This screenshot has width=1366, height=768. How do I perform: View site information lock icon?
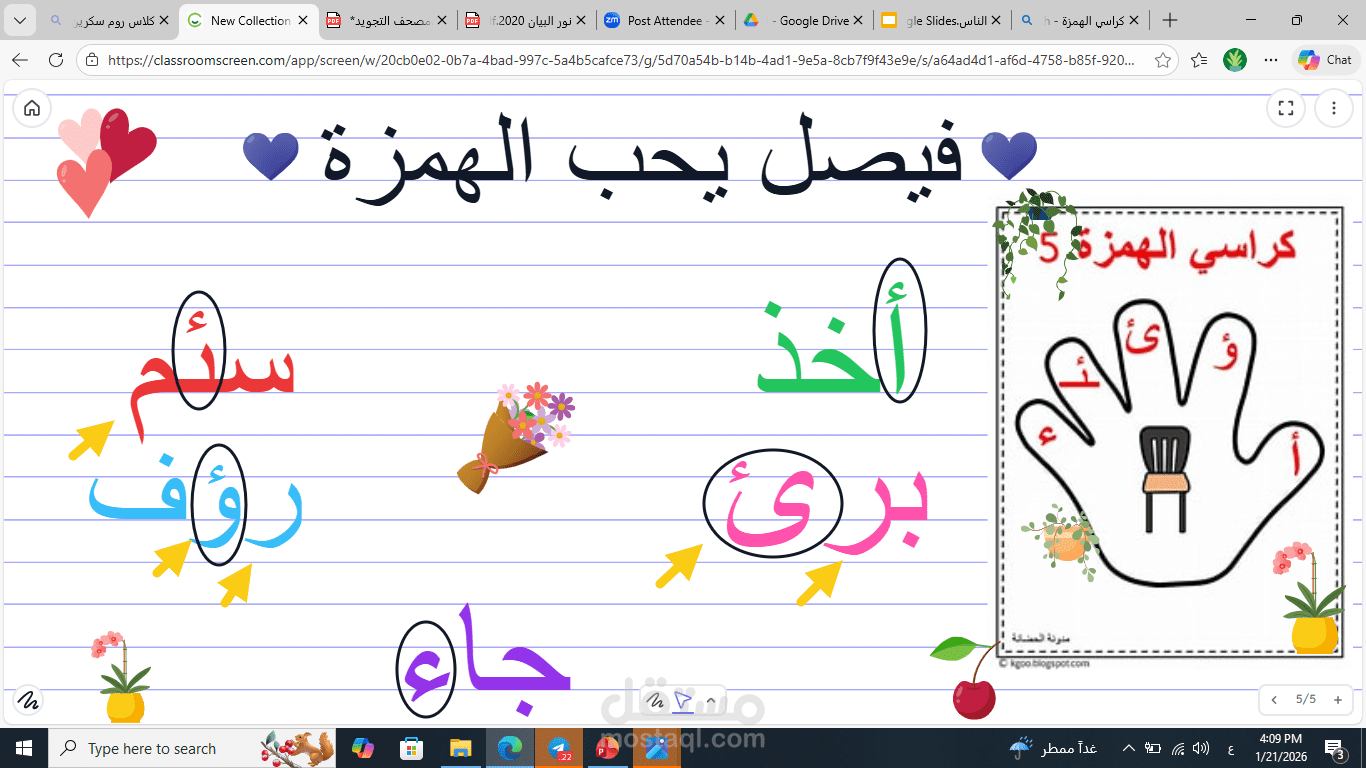(92, 60)
